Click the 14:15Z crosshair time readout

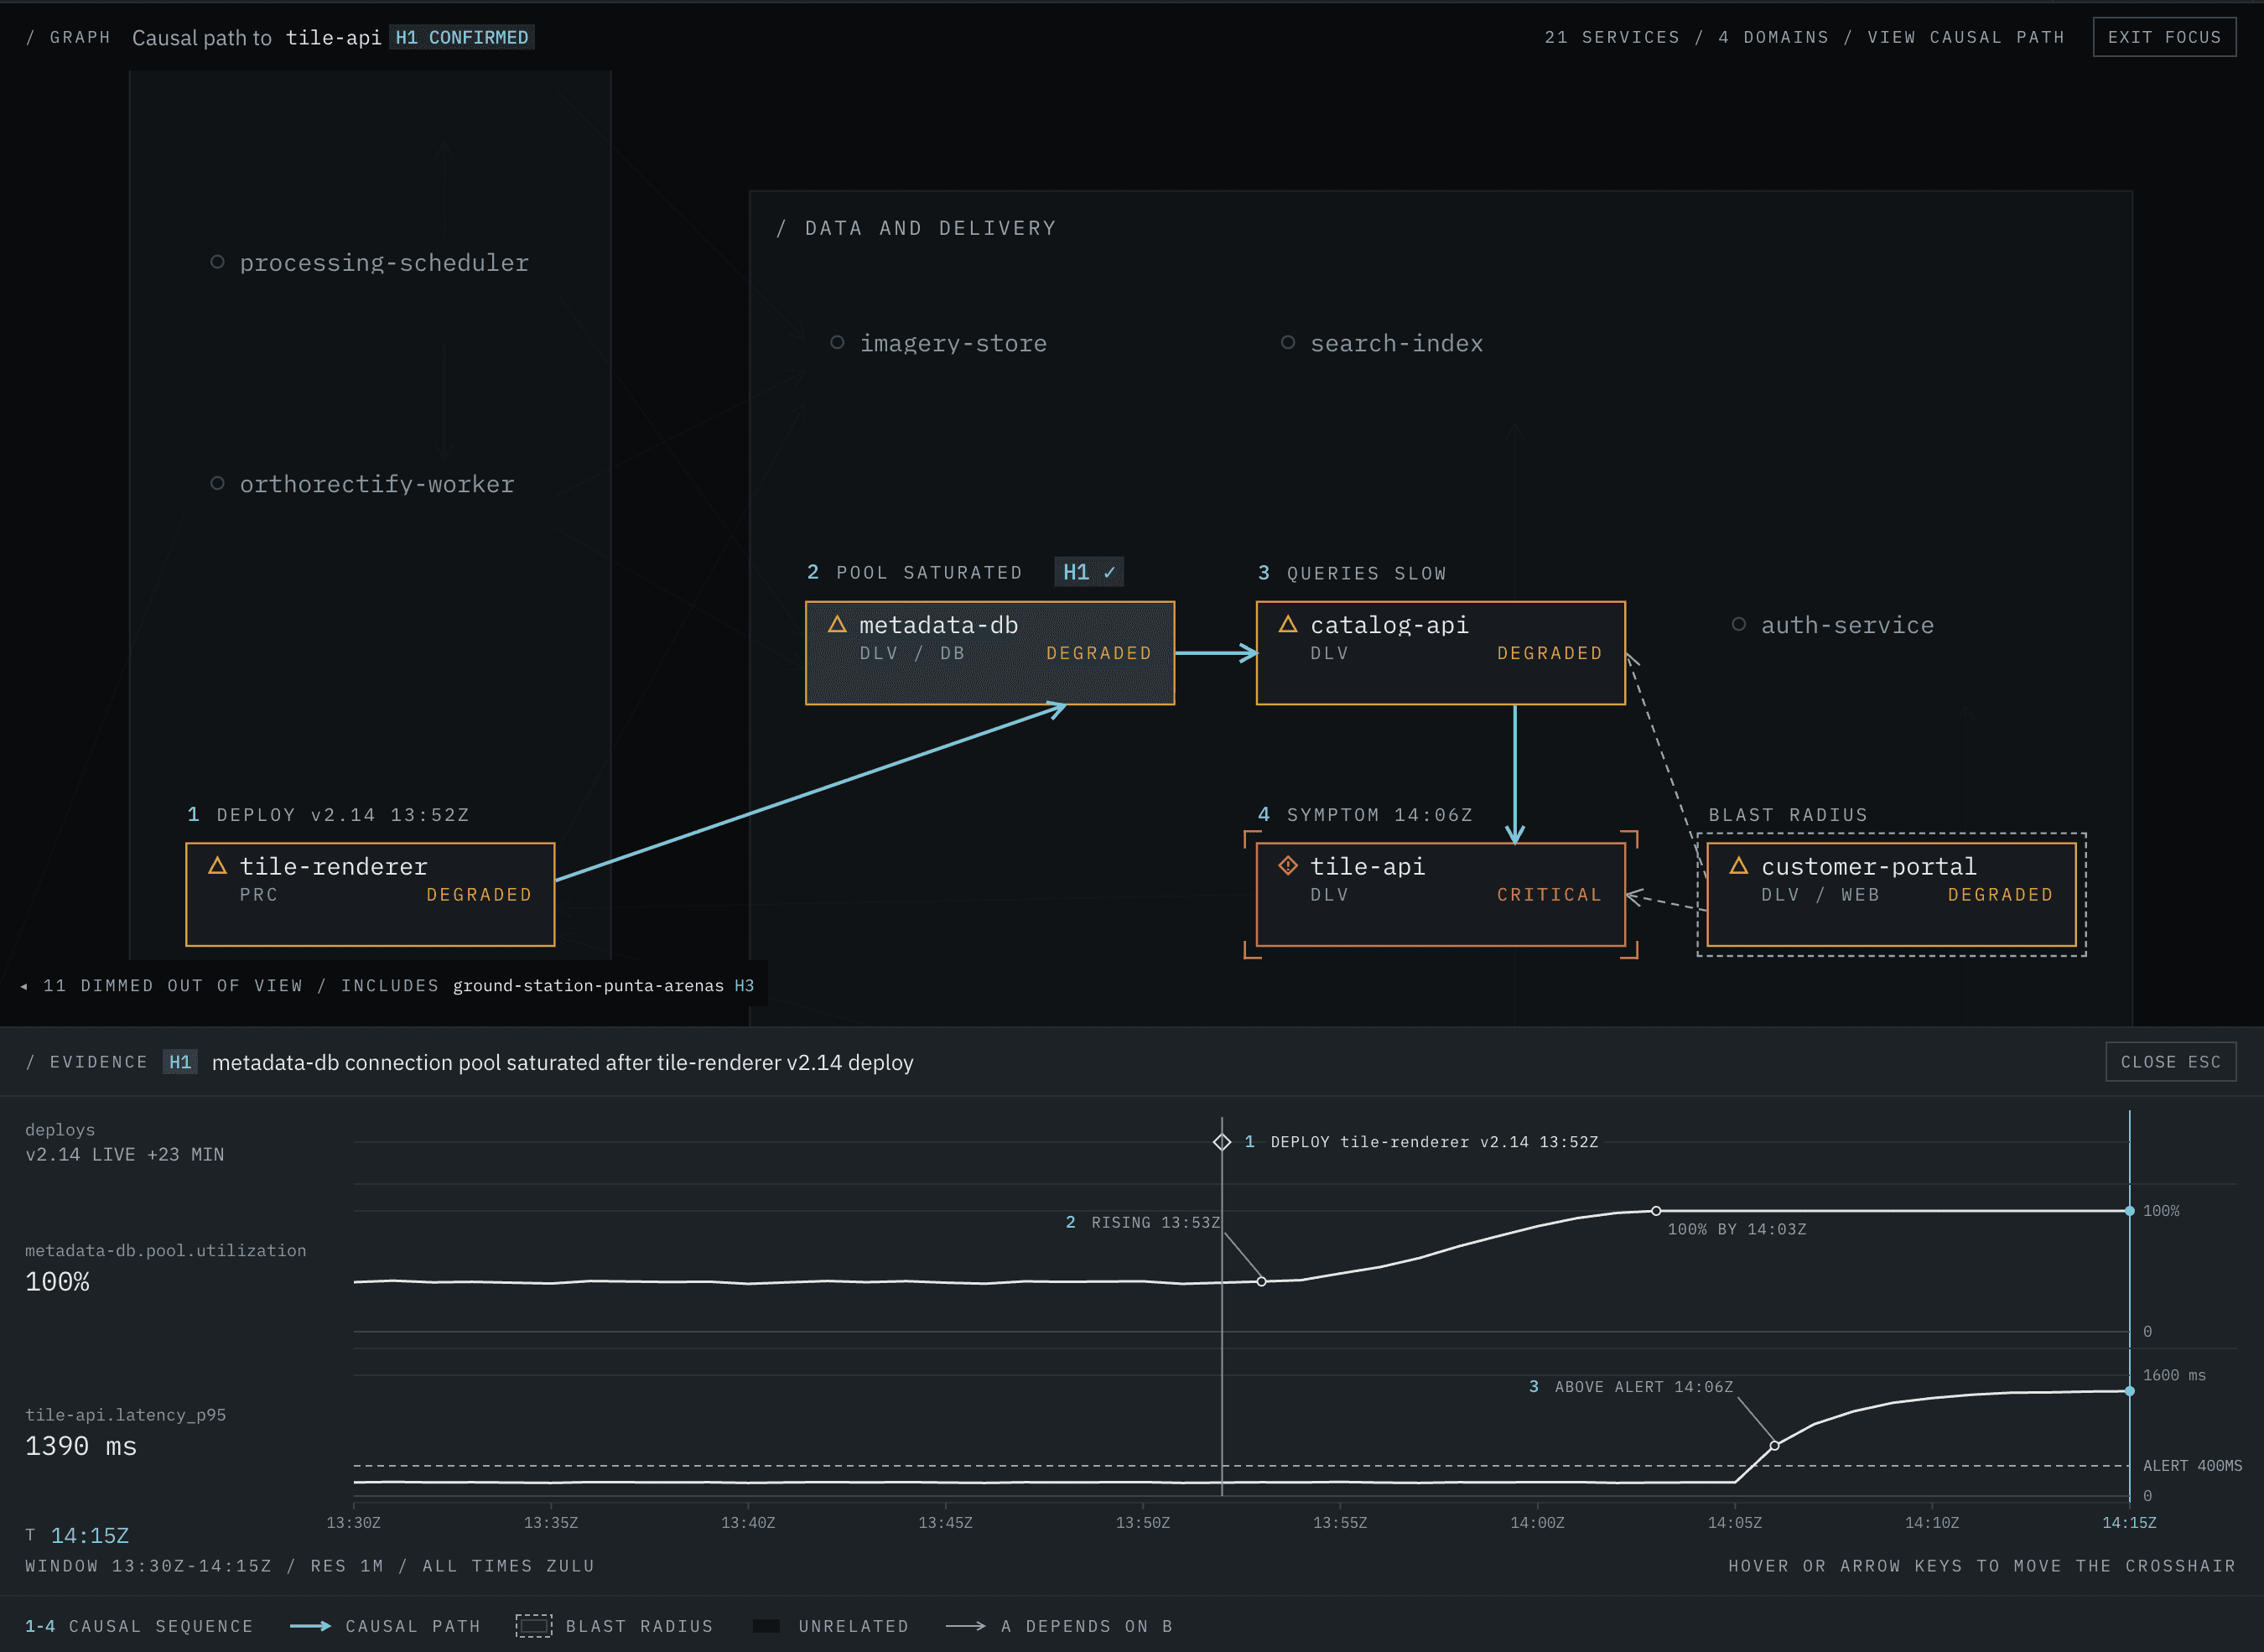tap(90, 1536)
